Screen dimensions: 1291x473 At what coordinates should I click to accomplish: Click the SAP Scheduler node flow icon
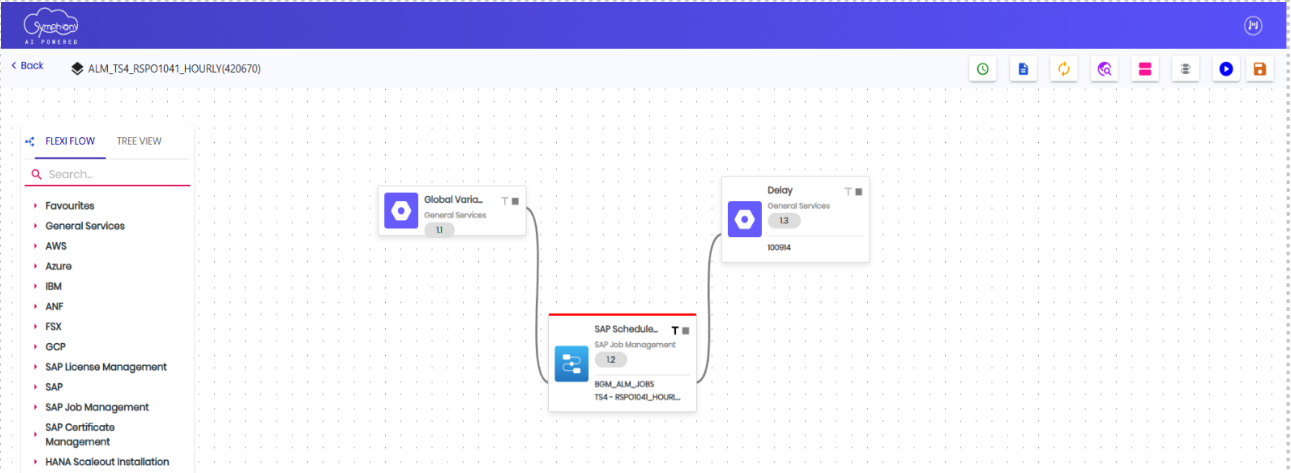[x=571, y=364]
